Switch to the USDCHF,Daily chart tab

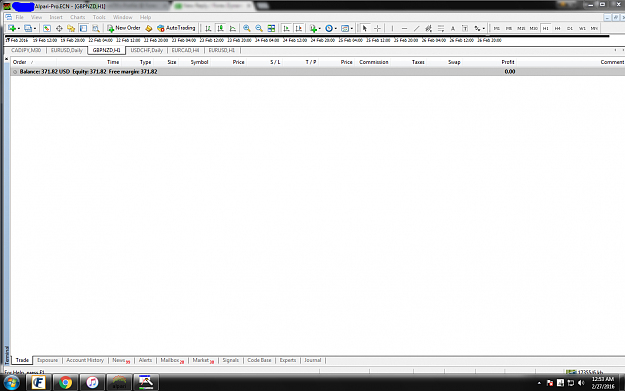(x=147, y=50)
